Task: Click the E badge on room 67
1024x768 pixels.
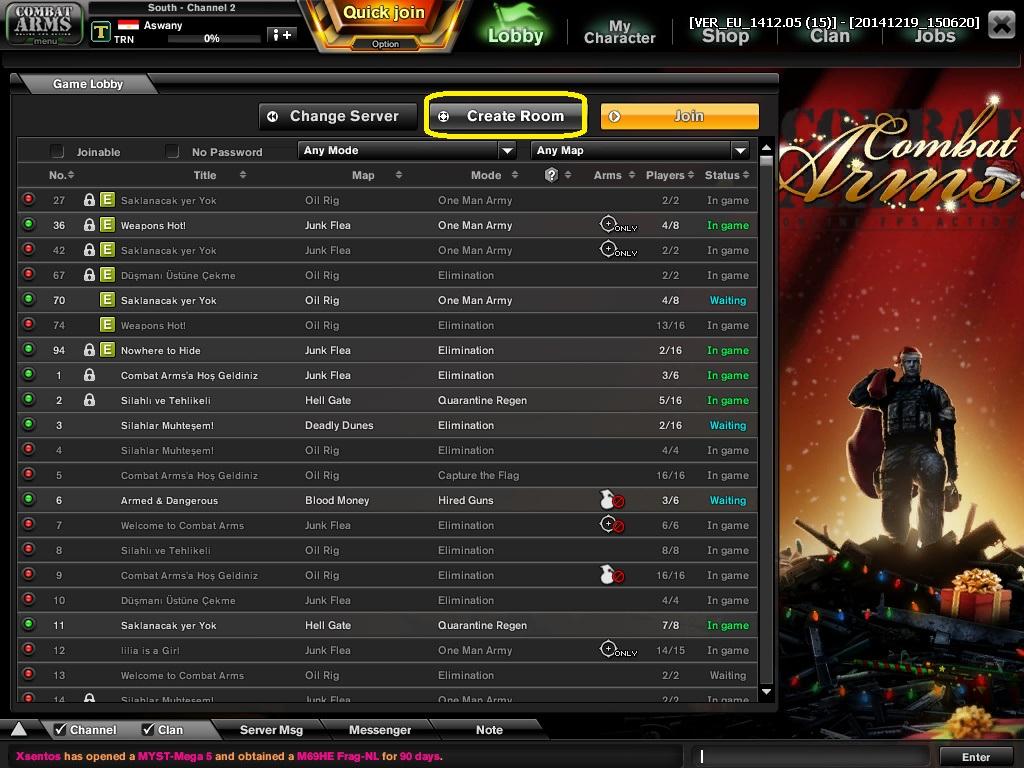Action: (x=107, y=275)
